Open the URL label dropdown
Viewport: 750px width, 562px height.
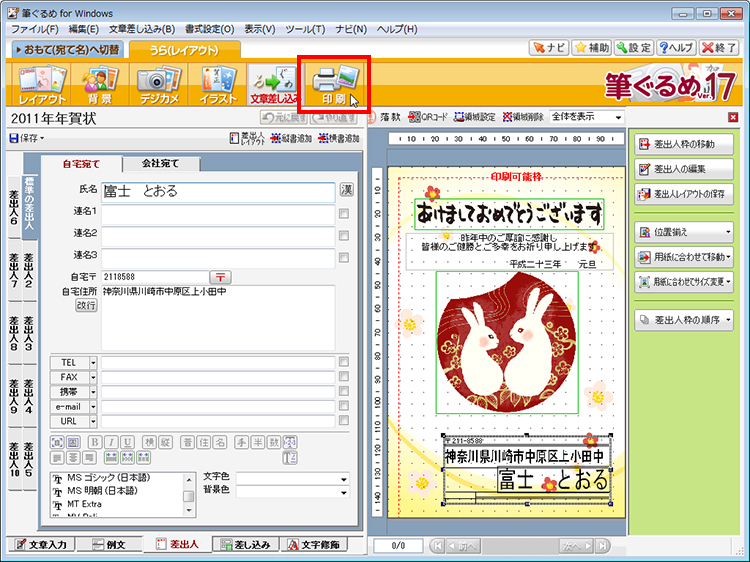pyautogui.click(x=93, y=422)
